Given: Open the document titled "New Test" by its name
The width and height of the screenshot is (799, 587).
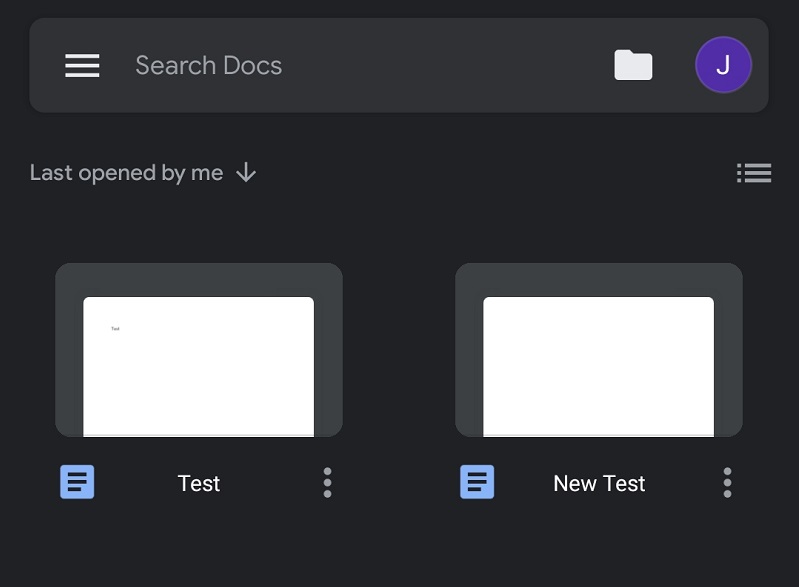Looking at the screenshot, I should (599, 484).
